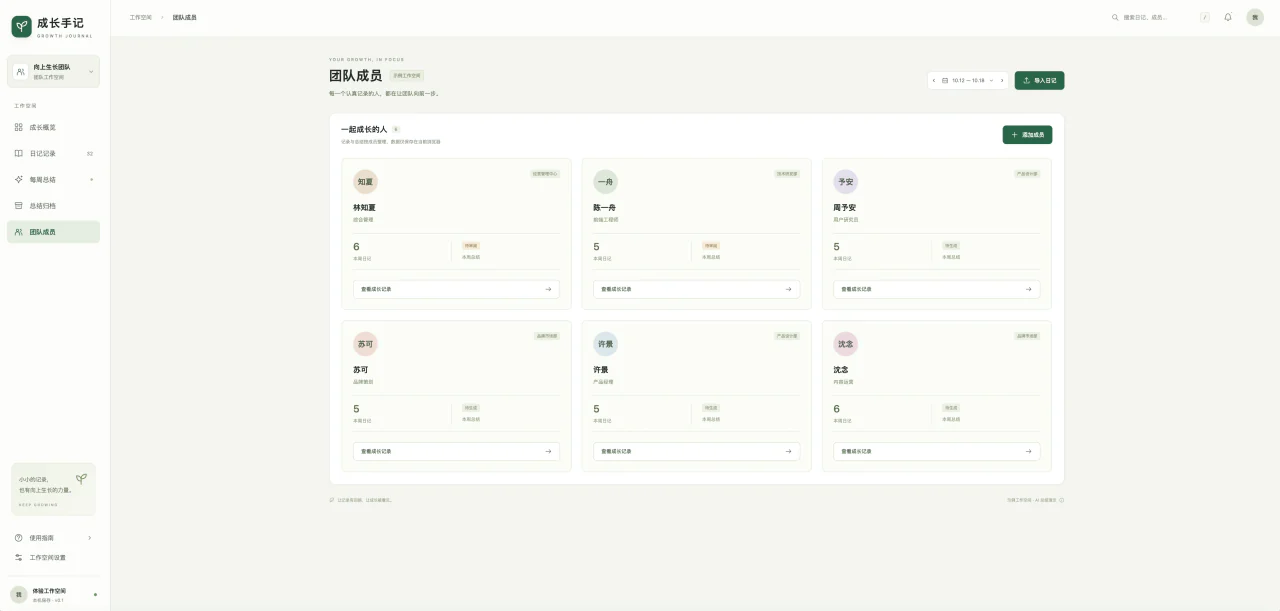Click the magnifier search icon

click(x=1116, y=17)
